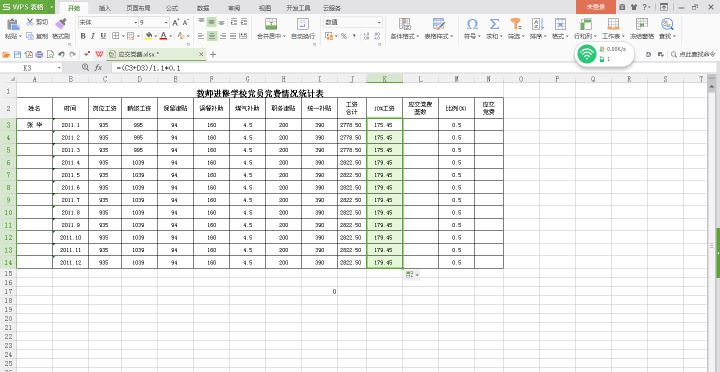Screen dimensions: 720x372
Task: Switch to the 公式 (Formulas) ribbon tab
Action: click(x=172, y=8)
